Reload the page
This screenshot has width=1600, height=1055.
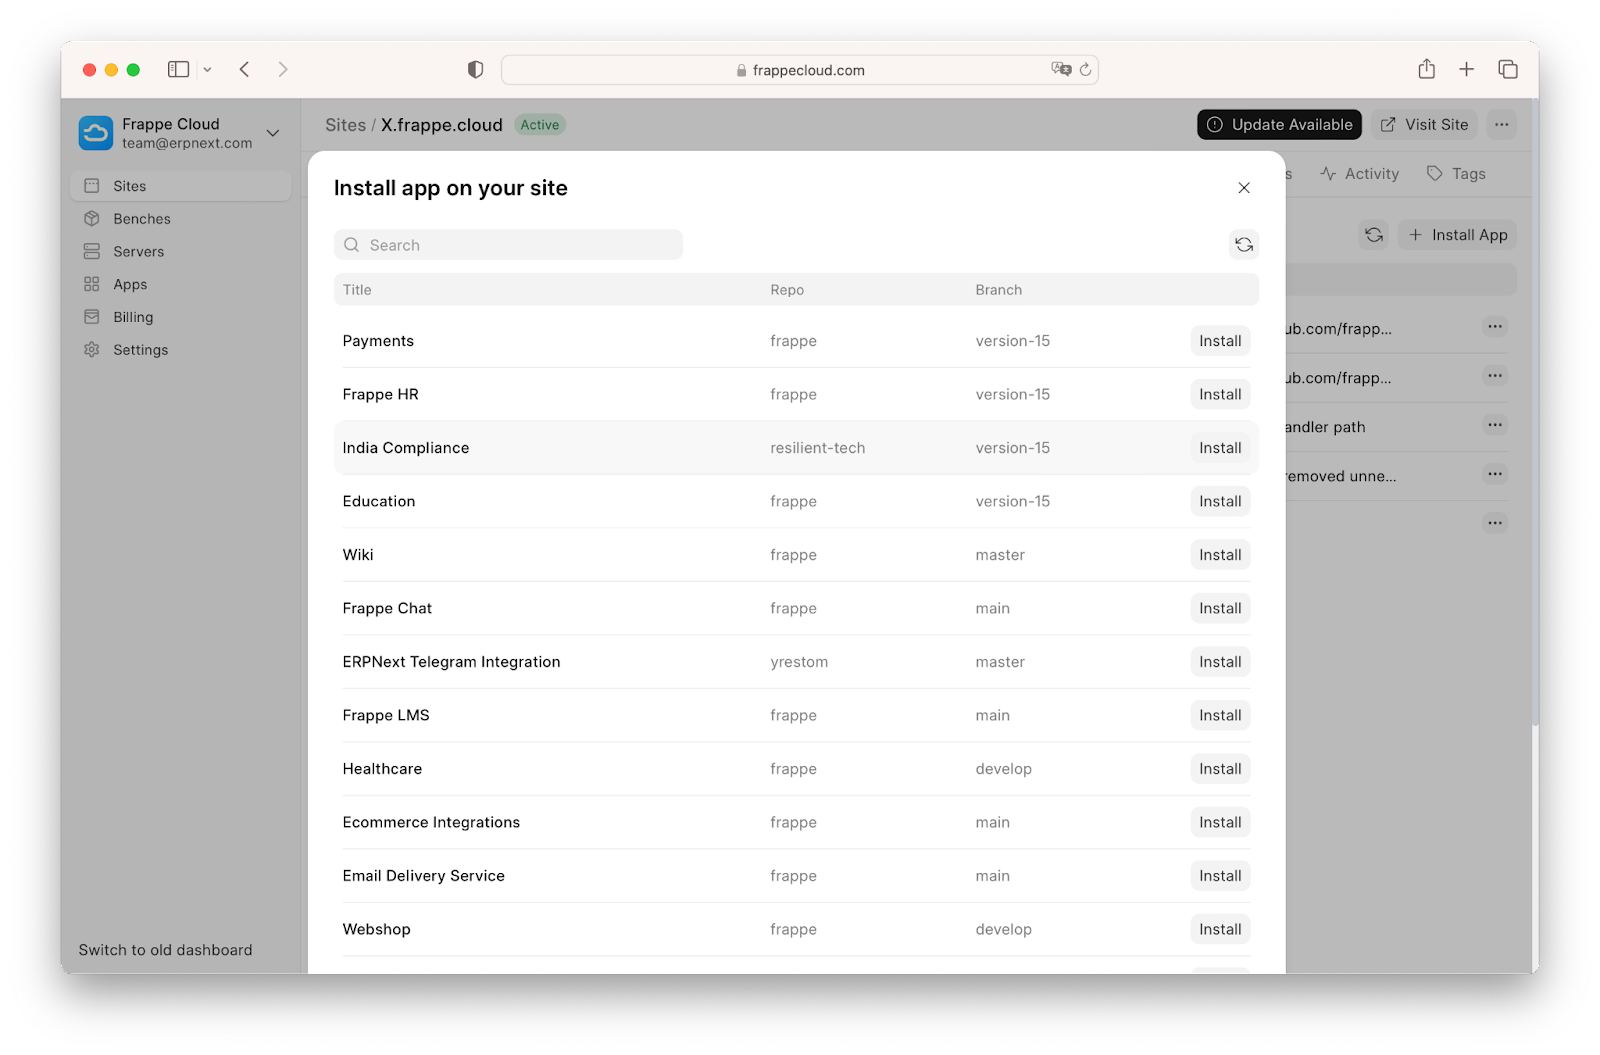1085,70
